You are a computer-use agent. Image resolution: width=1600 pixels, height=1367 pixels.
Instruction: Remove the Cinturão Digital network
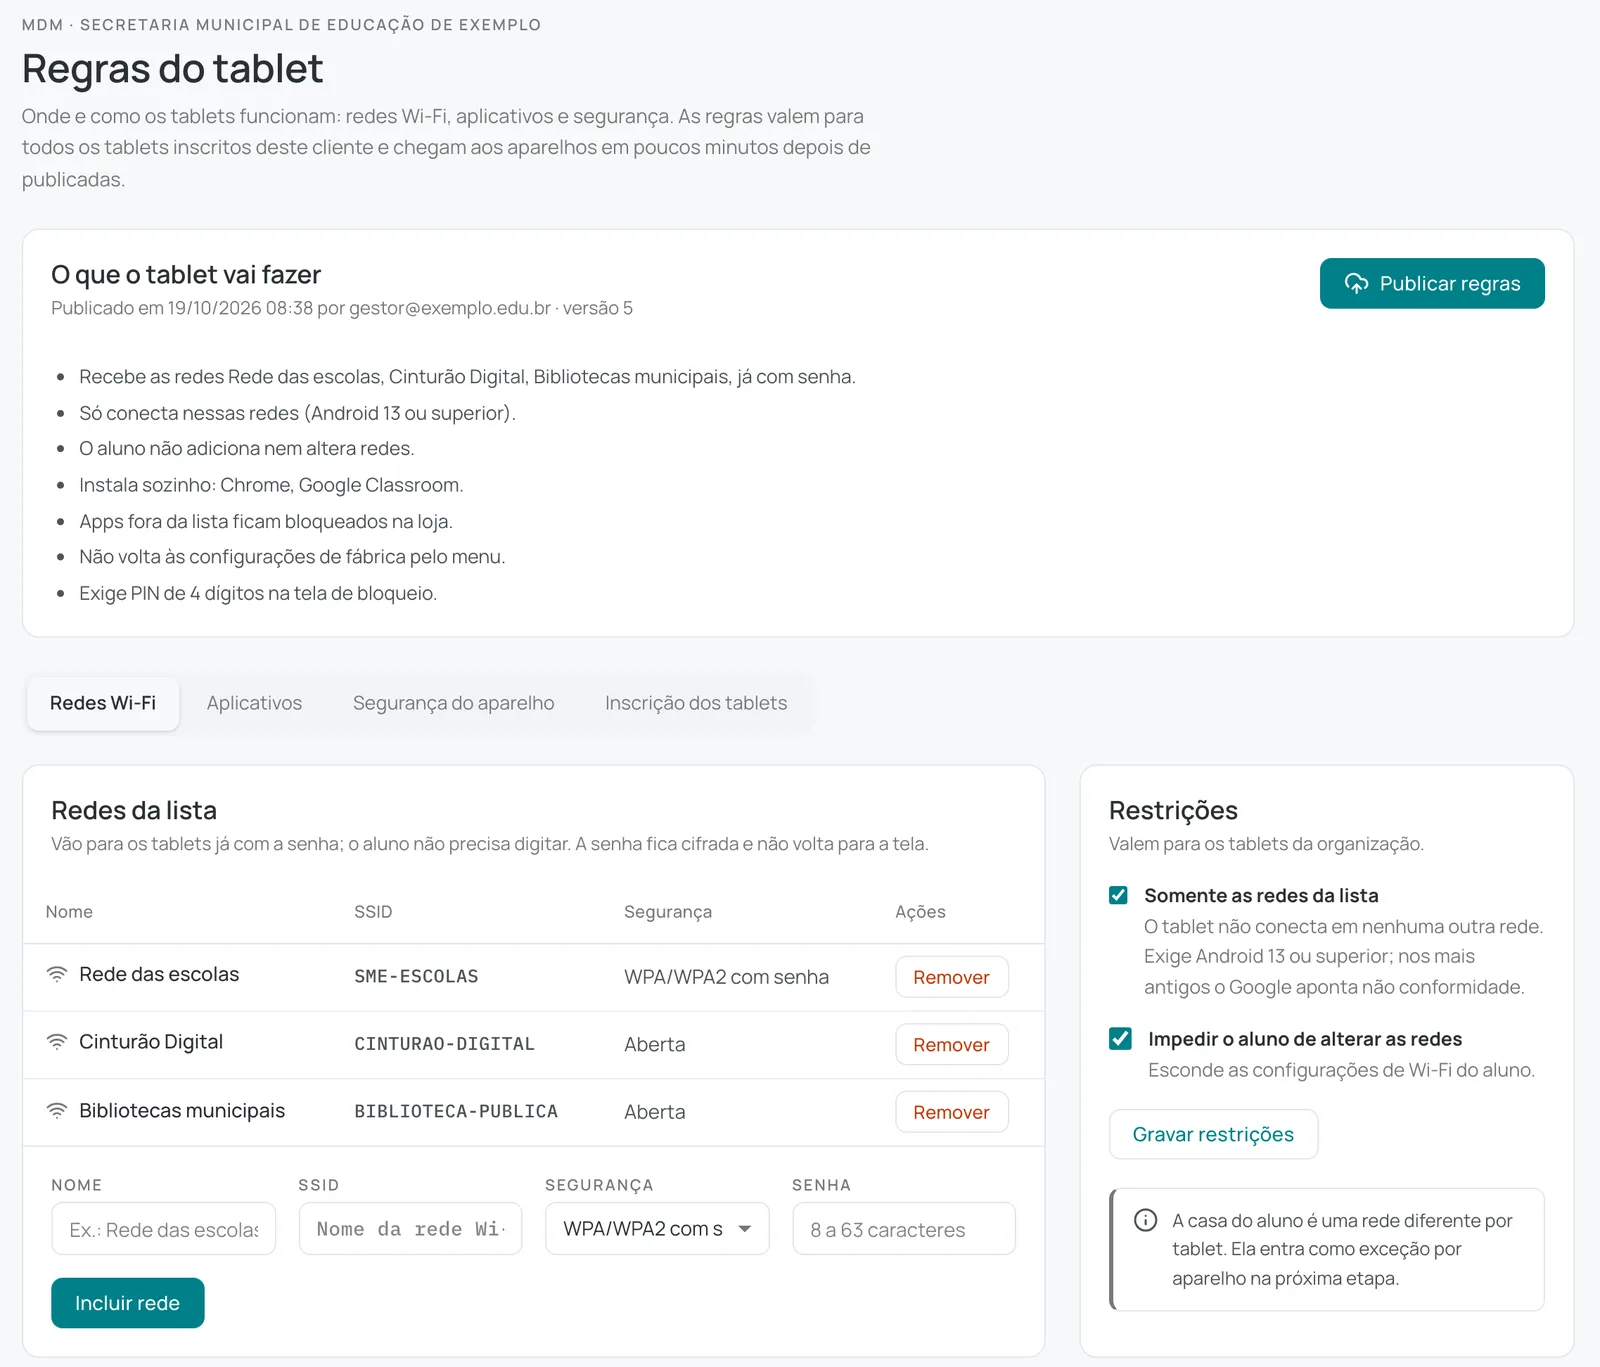coord(951,1045)
